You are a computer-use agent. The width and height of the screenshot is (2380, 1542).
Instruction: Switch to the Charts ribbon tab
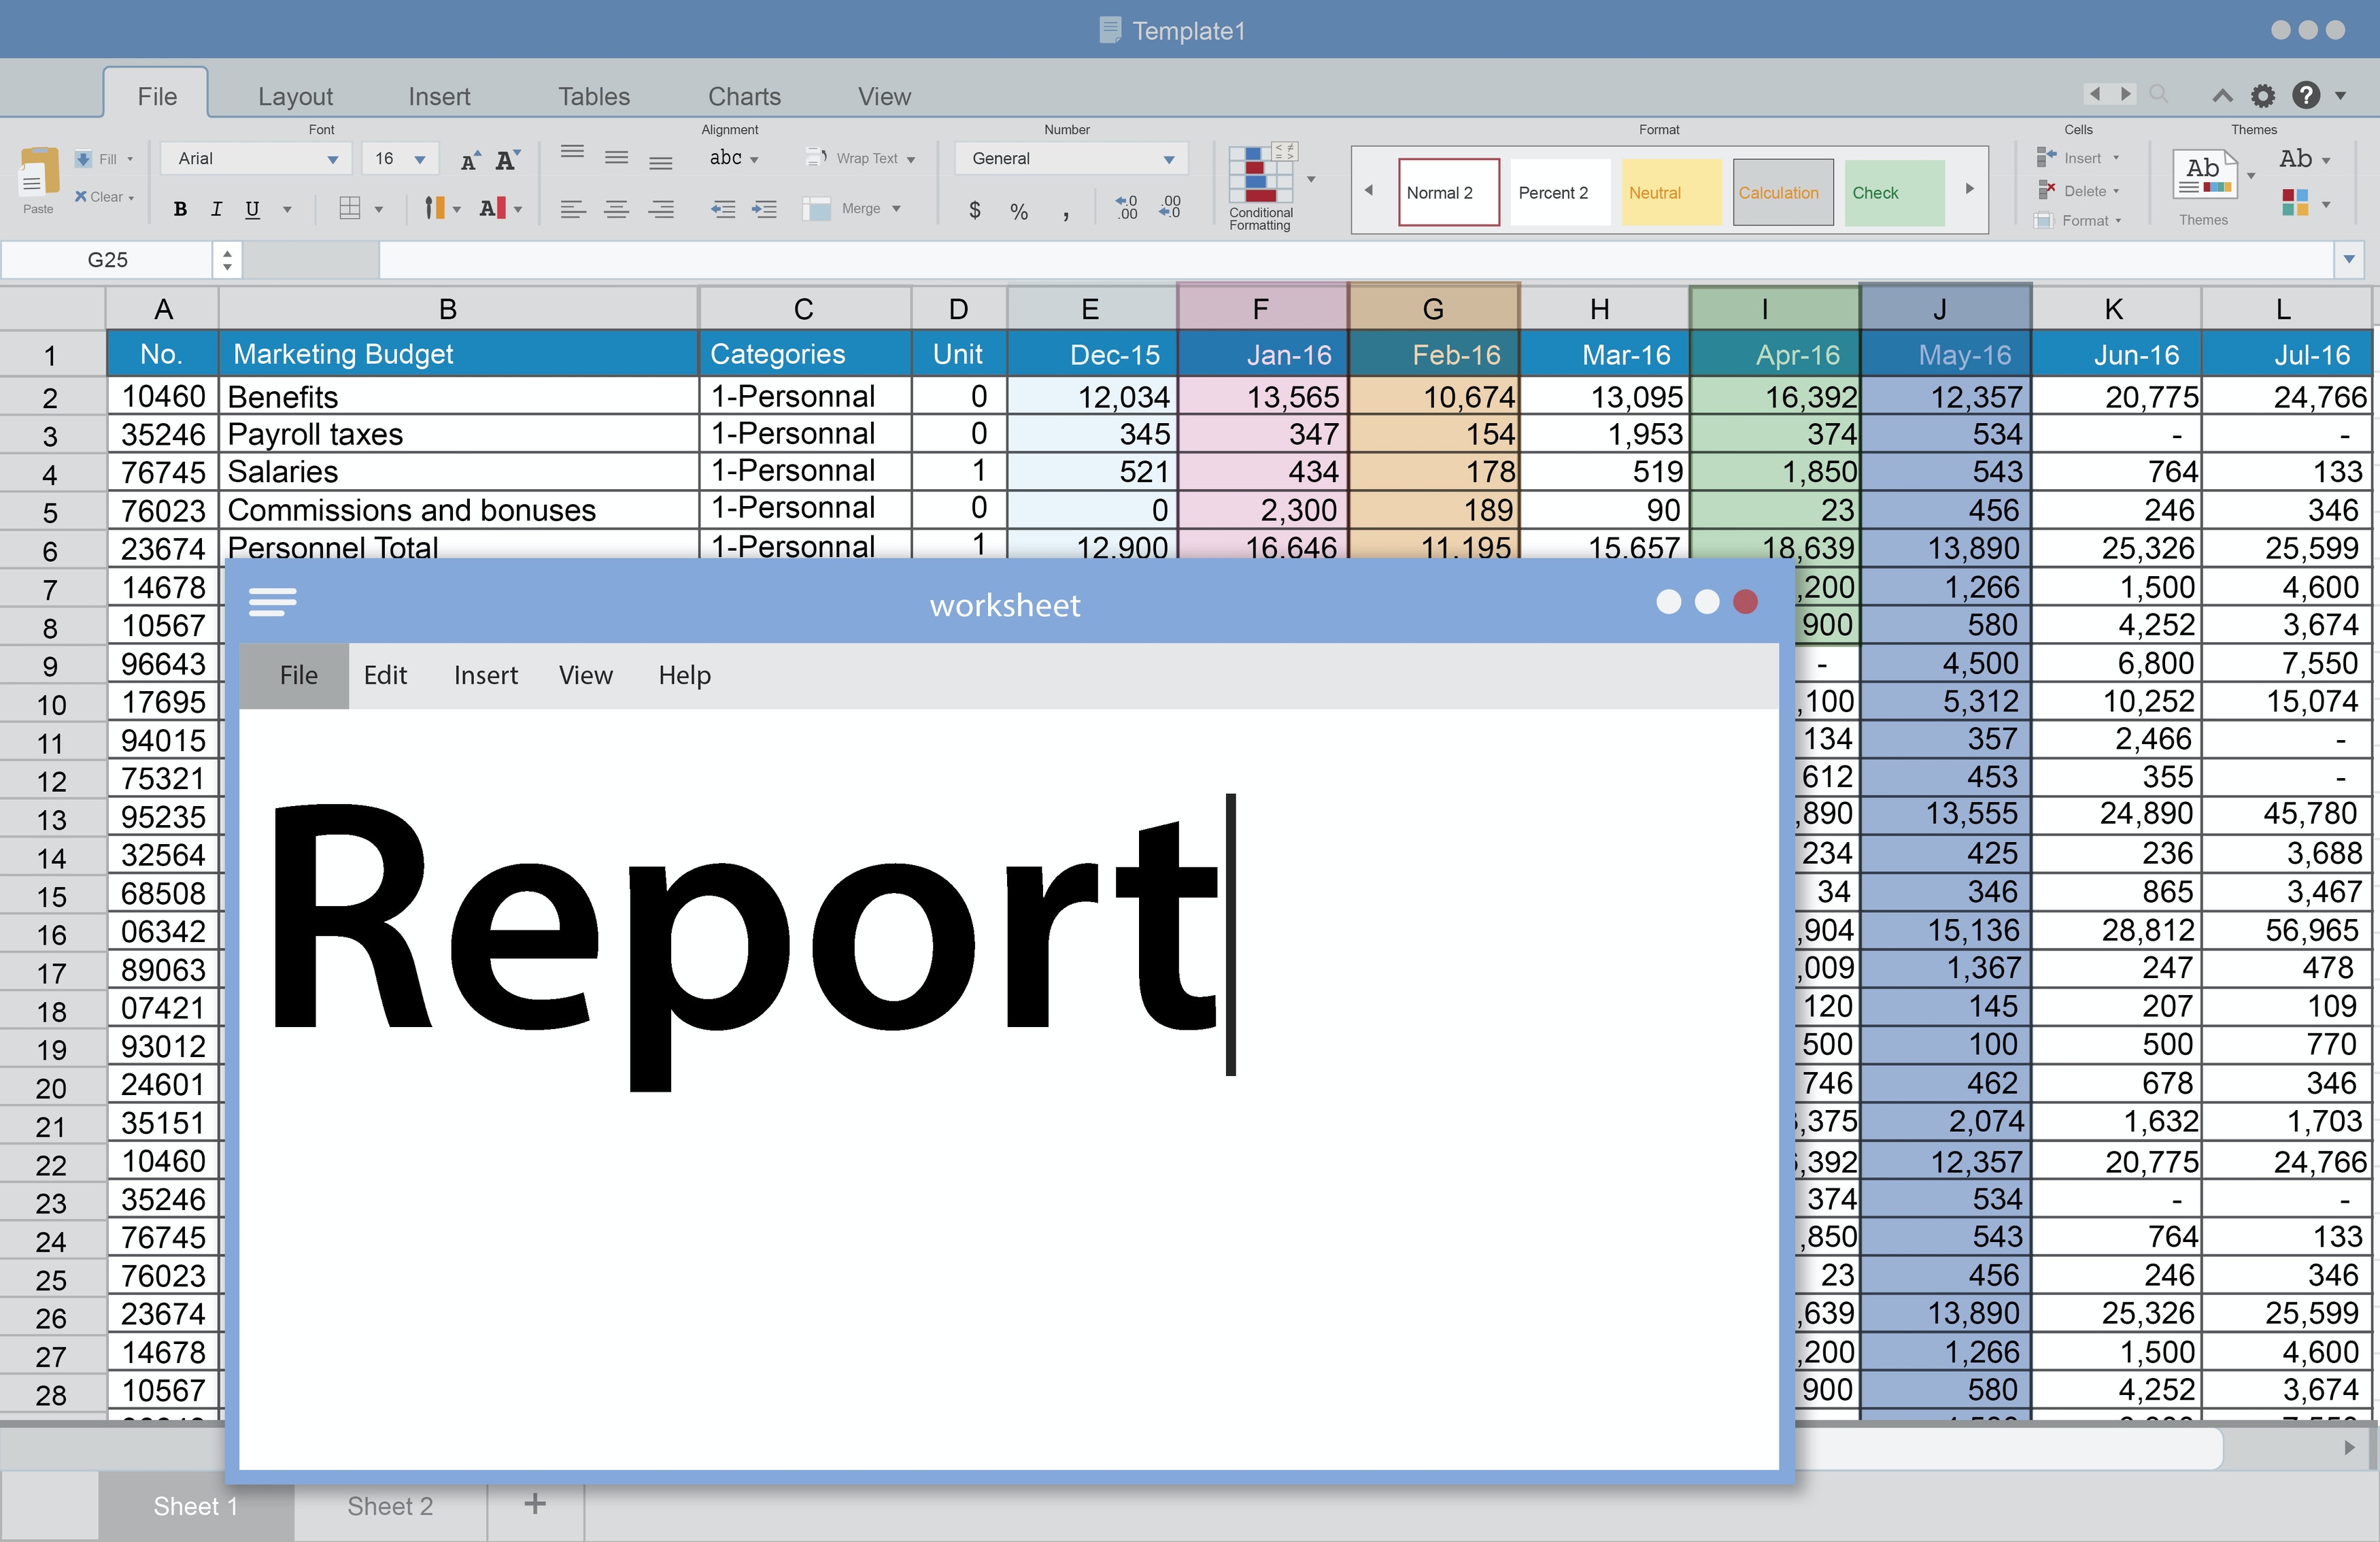coord(744,95)
